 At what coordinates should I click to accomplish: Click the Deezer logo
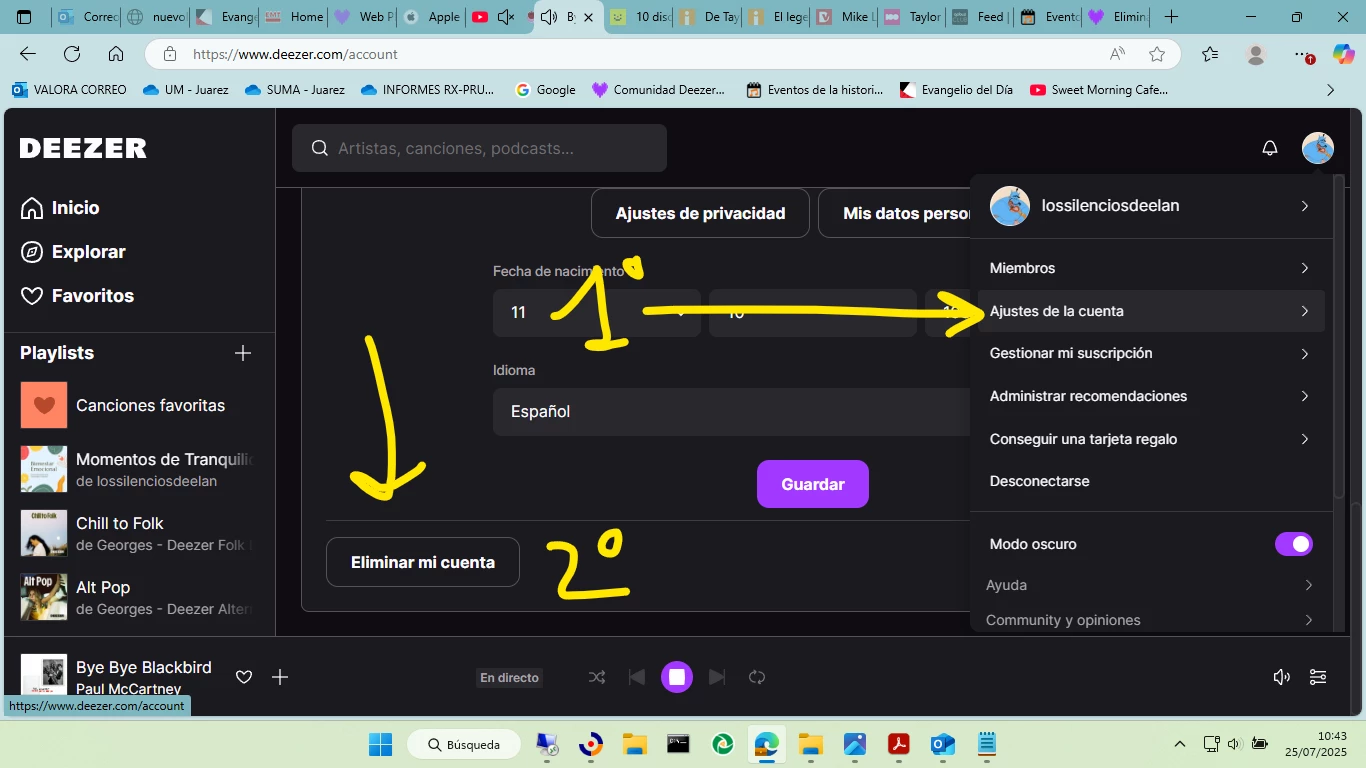[83, 148]
